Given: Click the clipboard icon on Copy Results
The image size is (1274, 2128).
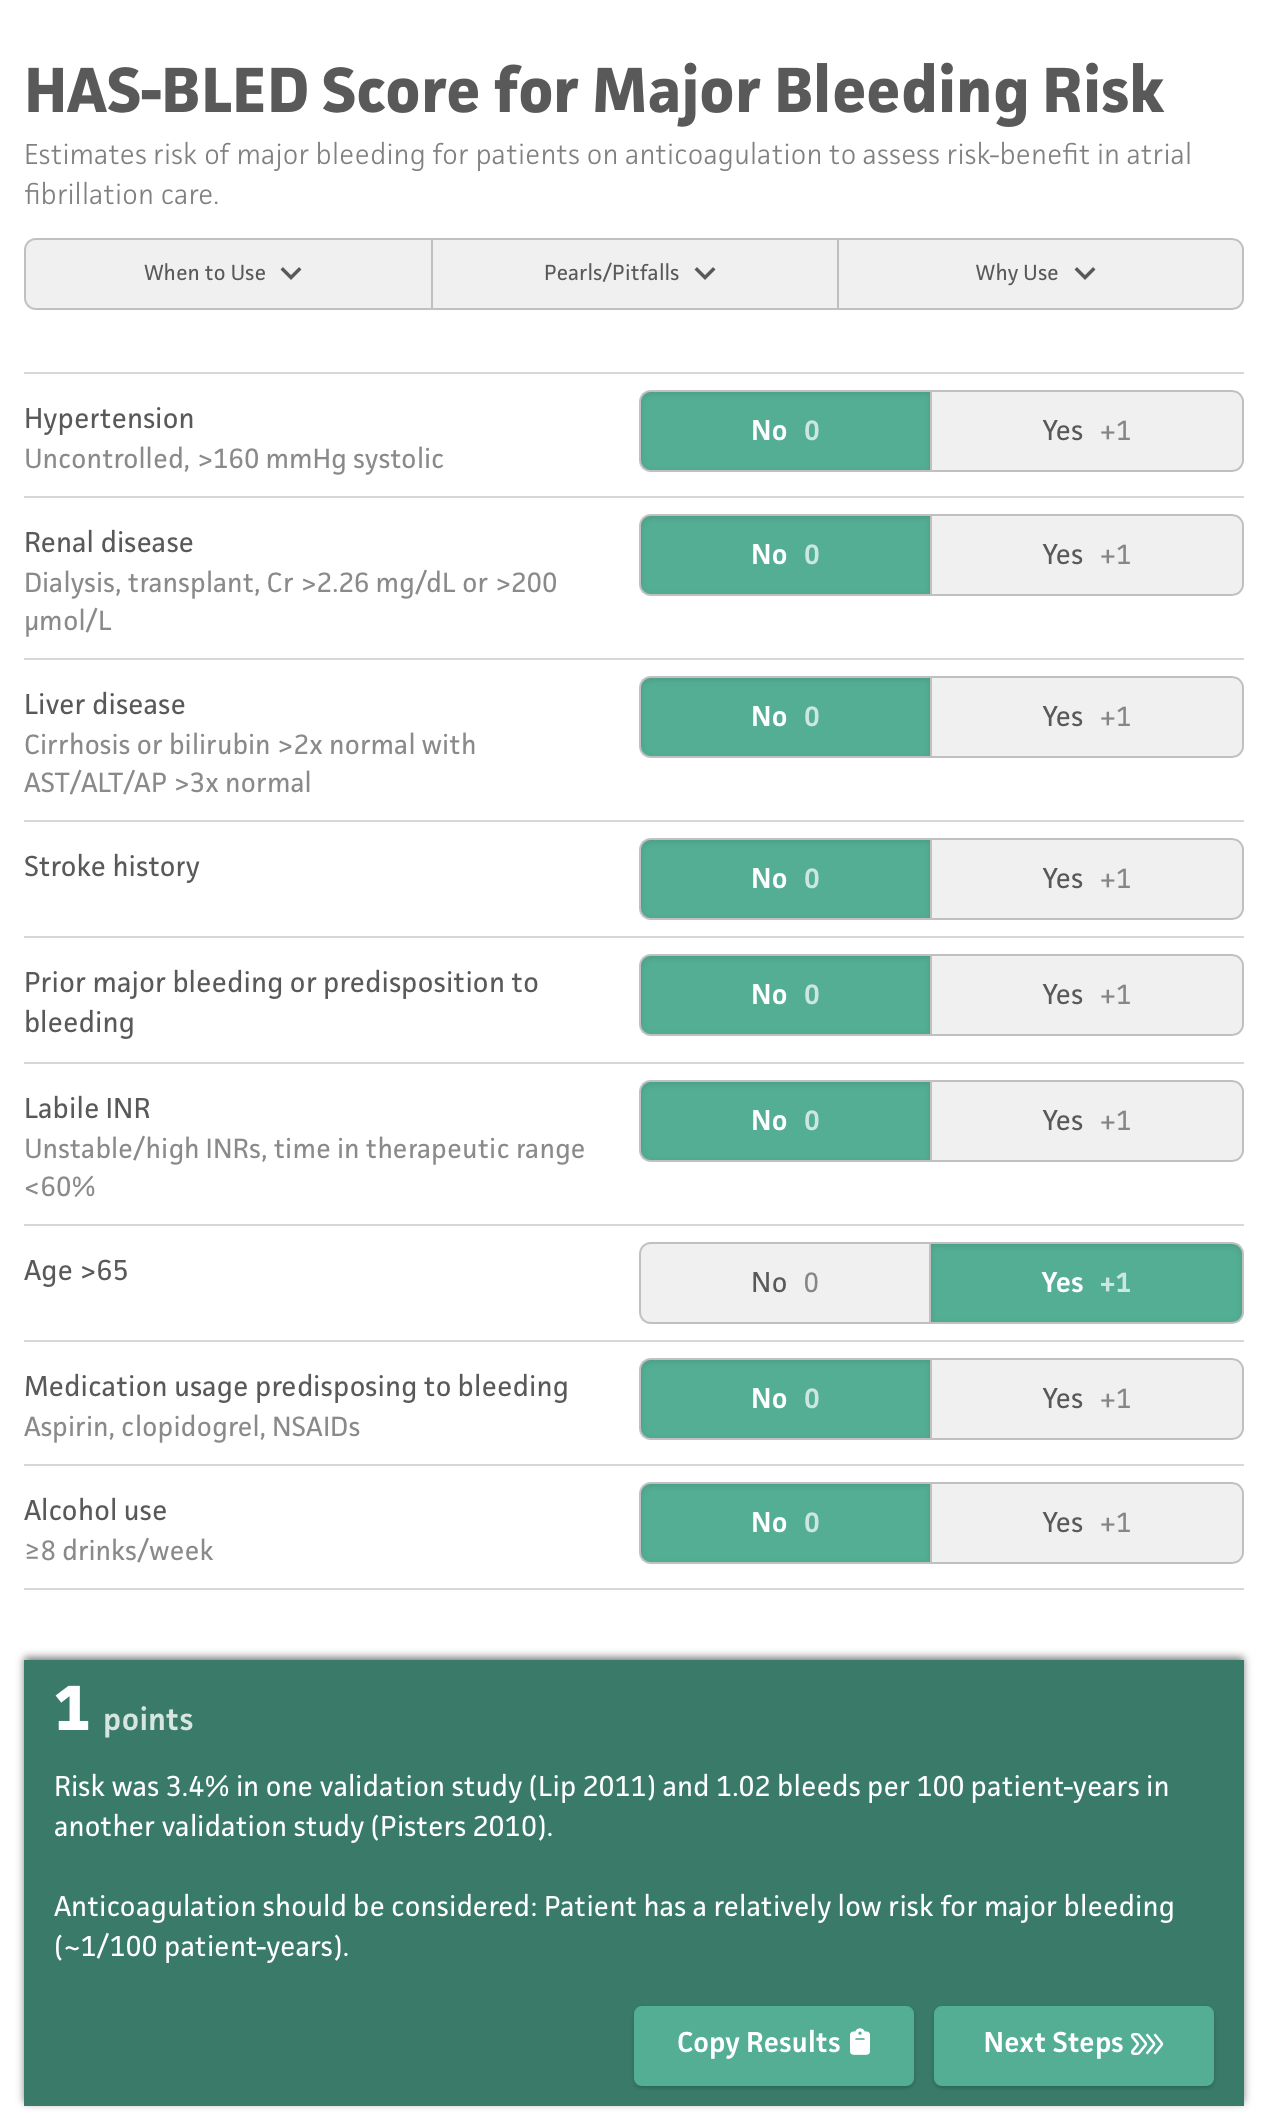Looking at the screenshot, I should (x=860, y=2041).
